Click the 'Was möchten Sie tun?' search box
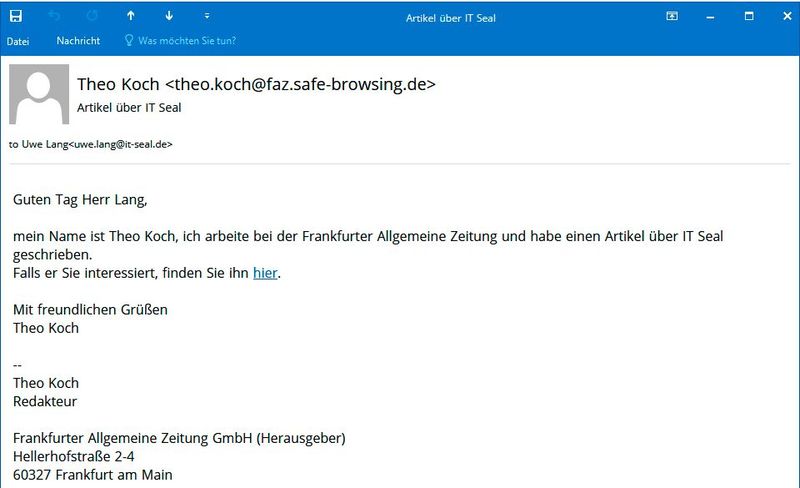Image resolution: width=800 pixels, height=488 pixels. tap(187, 41)
